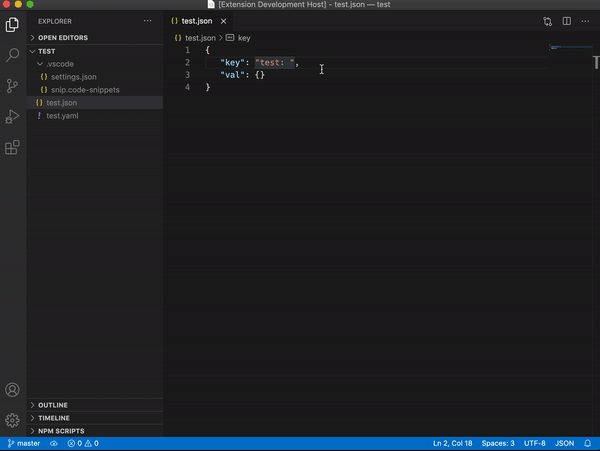
Task: Change encoding via UTF-8 indicator
Action: coord(535,443)
